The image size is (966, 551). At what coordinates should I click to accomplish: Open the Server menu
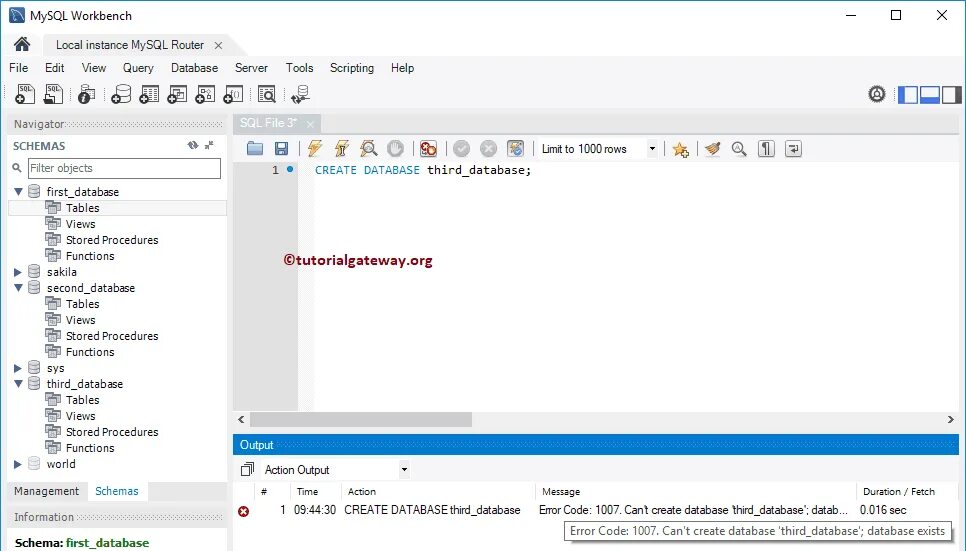(251, 68)
